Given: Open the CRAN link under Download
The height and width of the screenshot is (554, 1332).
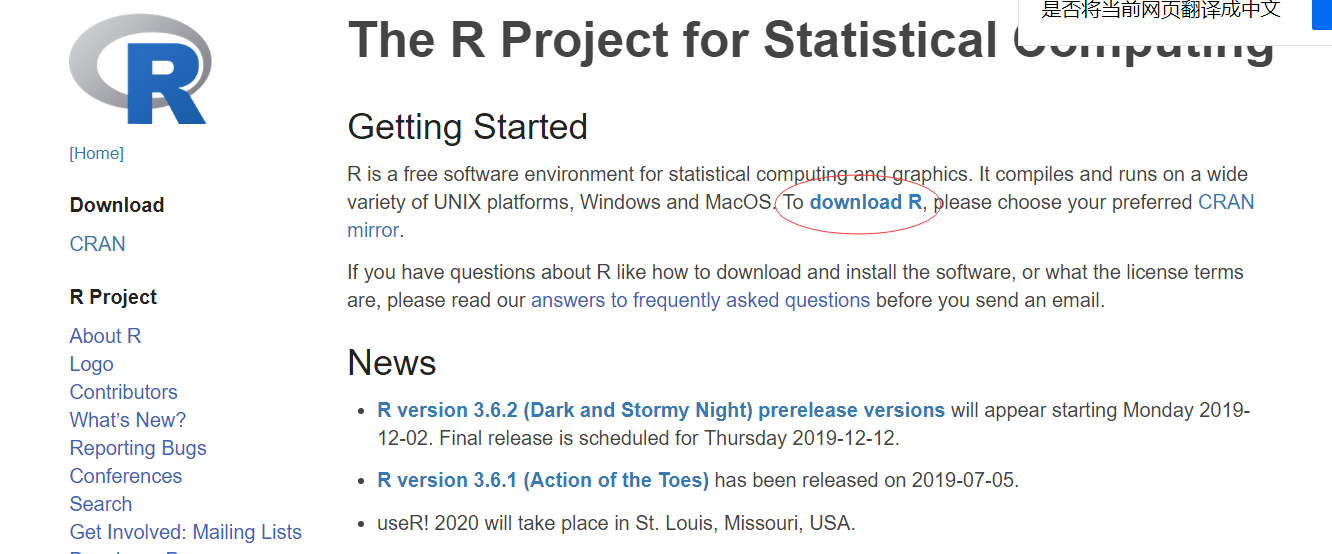Looking at the screenshot, I should point(98,244).
